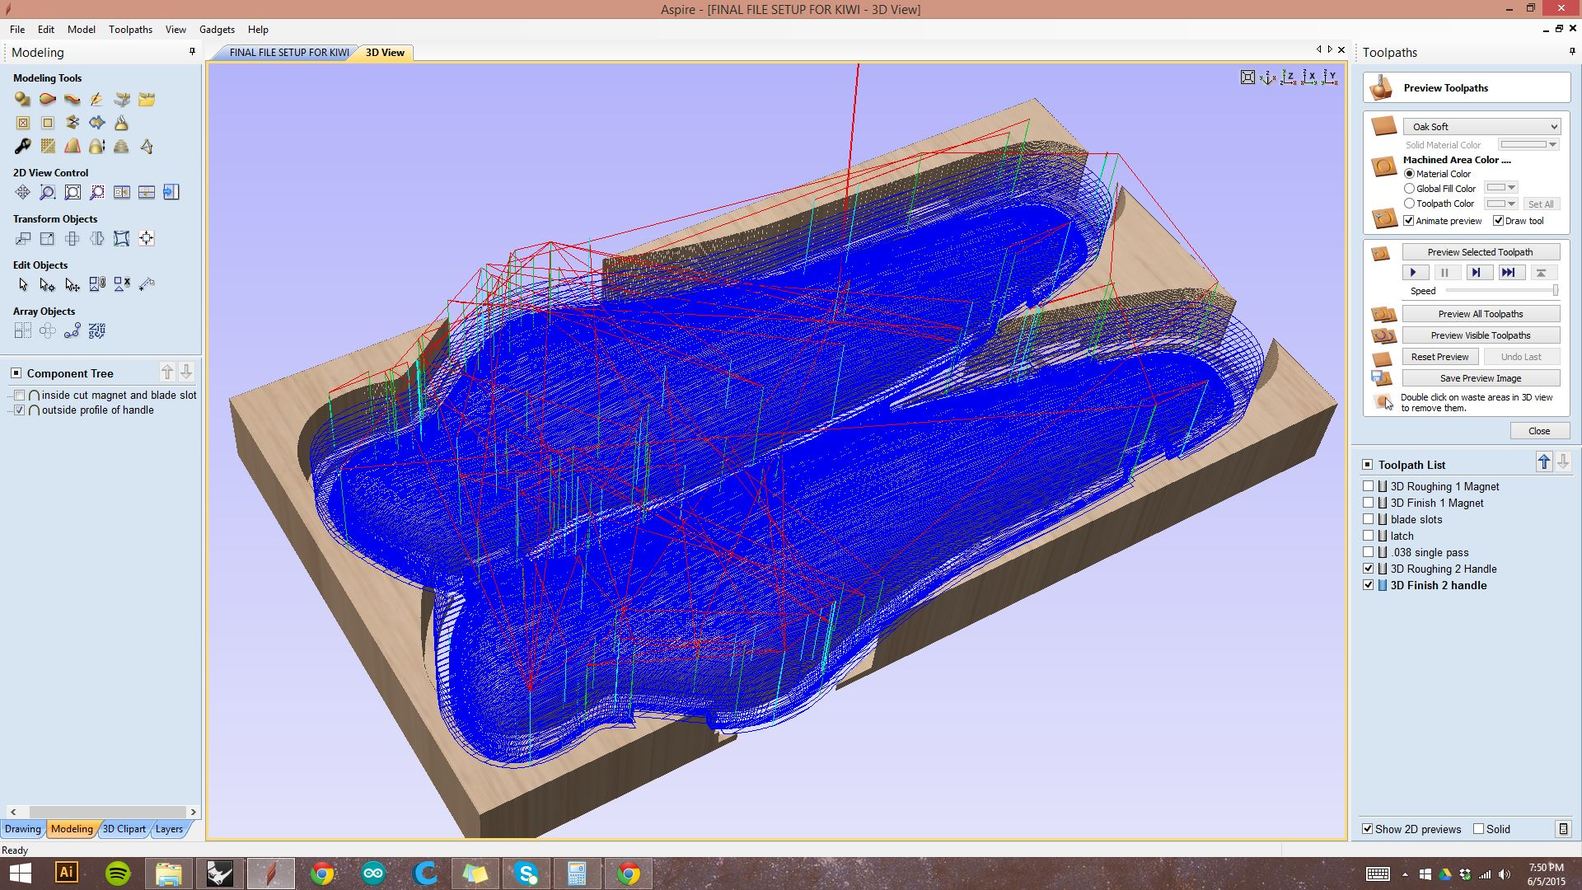This screenshot has height=890, width=1582.
Task: Open the Gadgets menu
Action: pos(217,29)
